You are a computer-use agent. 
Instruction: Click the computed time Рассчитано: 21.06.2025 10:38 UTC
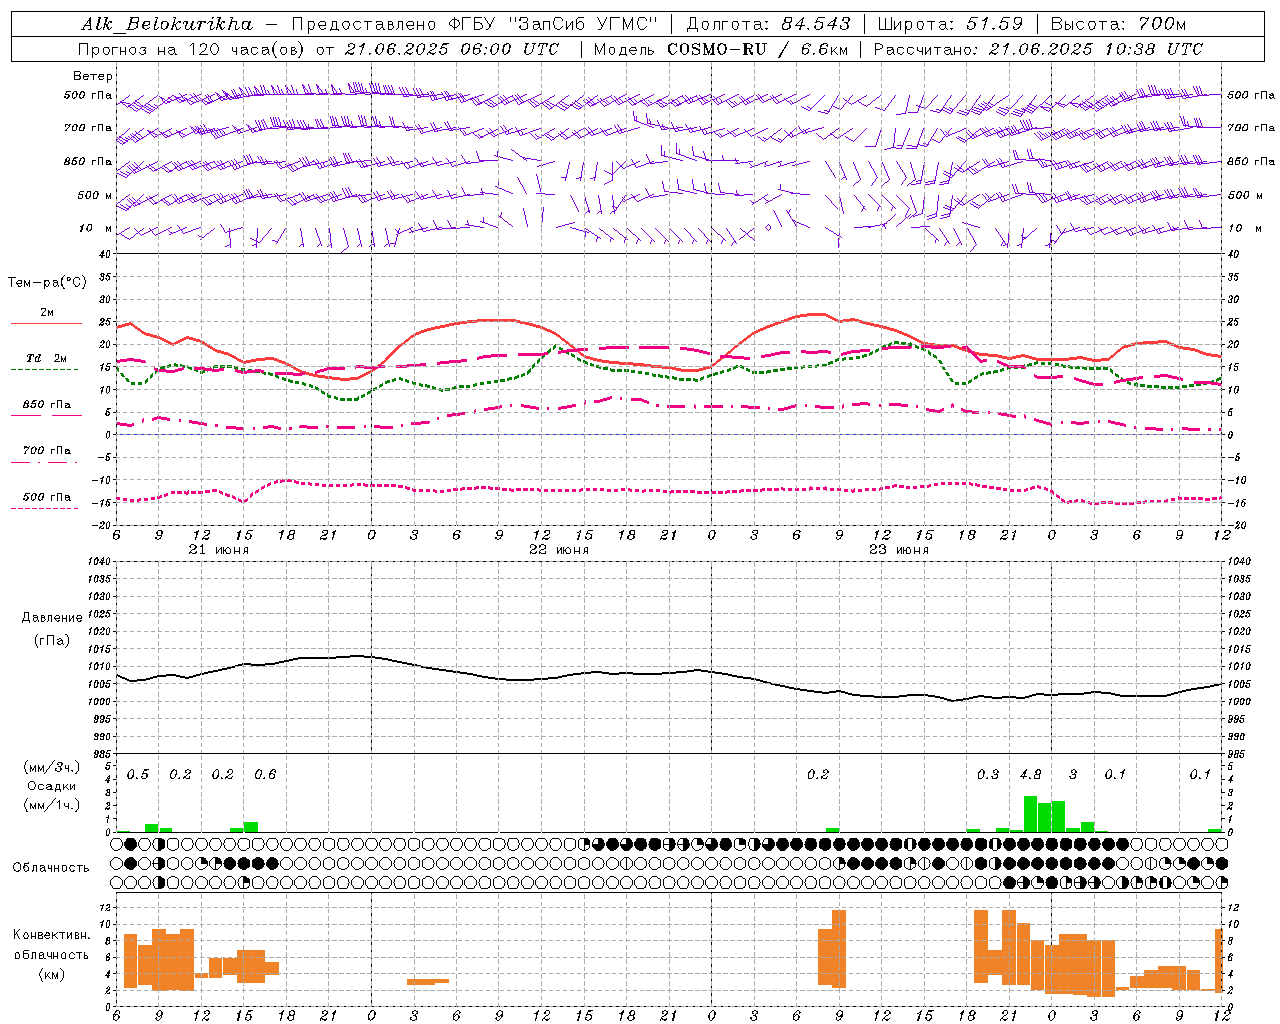(1038, 49)
